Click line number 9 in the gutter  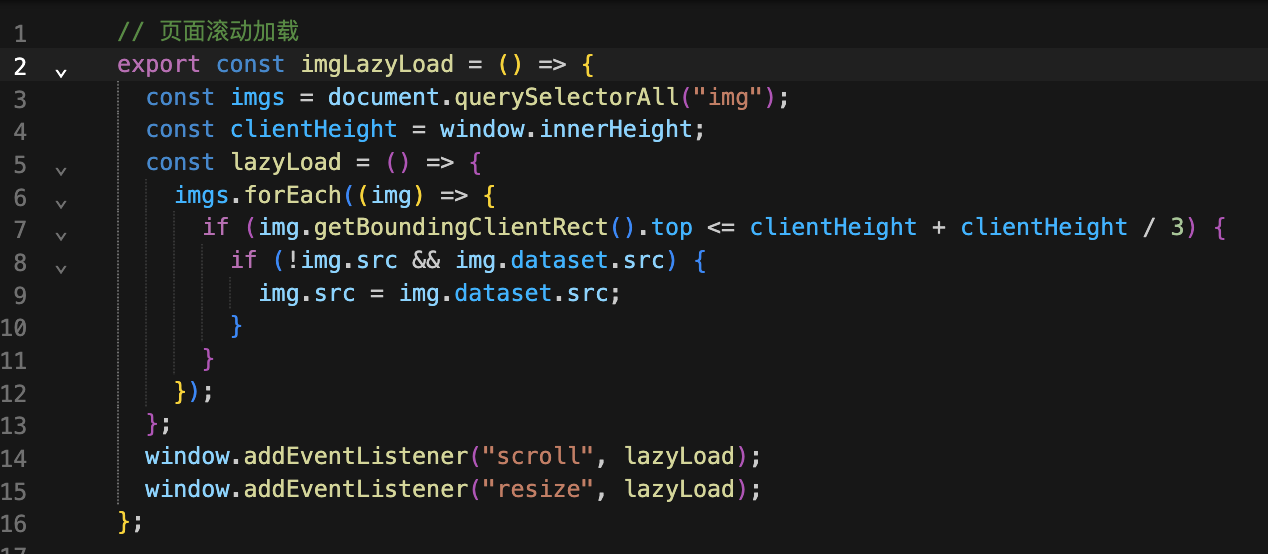[x=20, y=294]
